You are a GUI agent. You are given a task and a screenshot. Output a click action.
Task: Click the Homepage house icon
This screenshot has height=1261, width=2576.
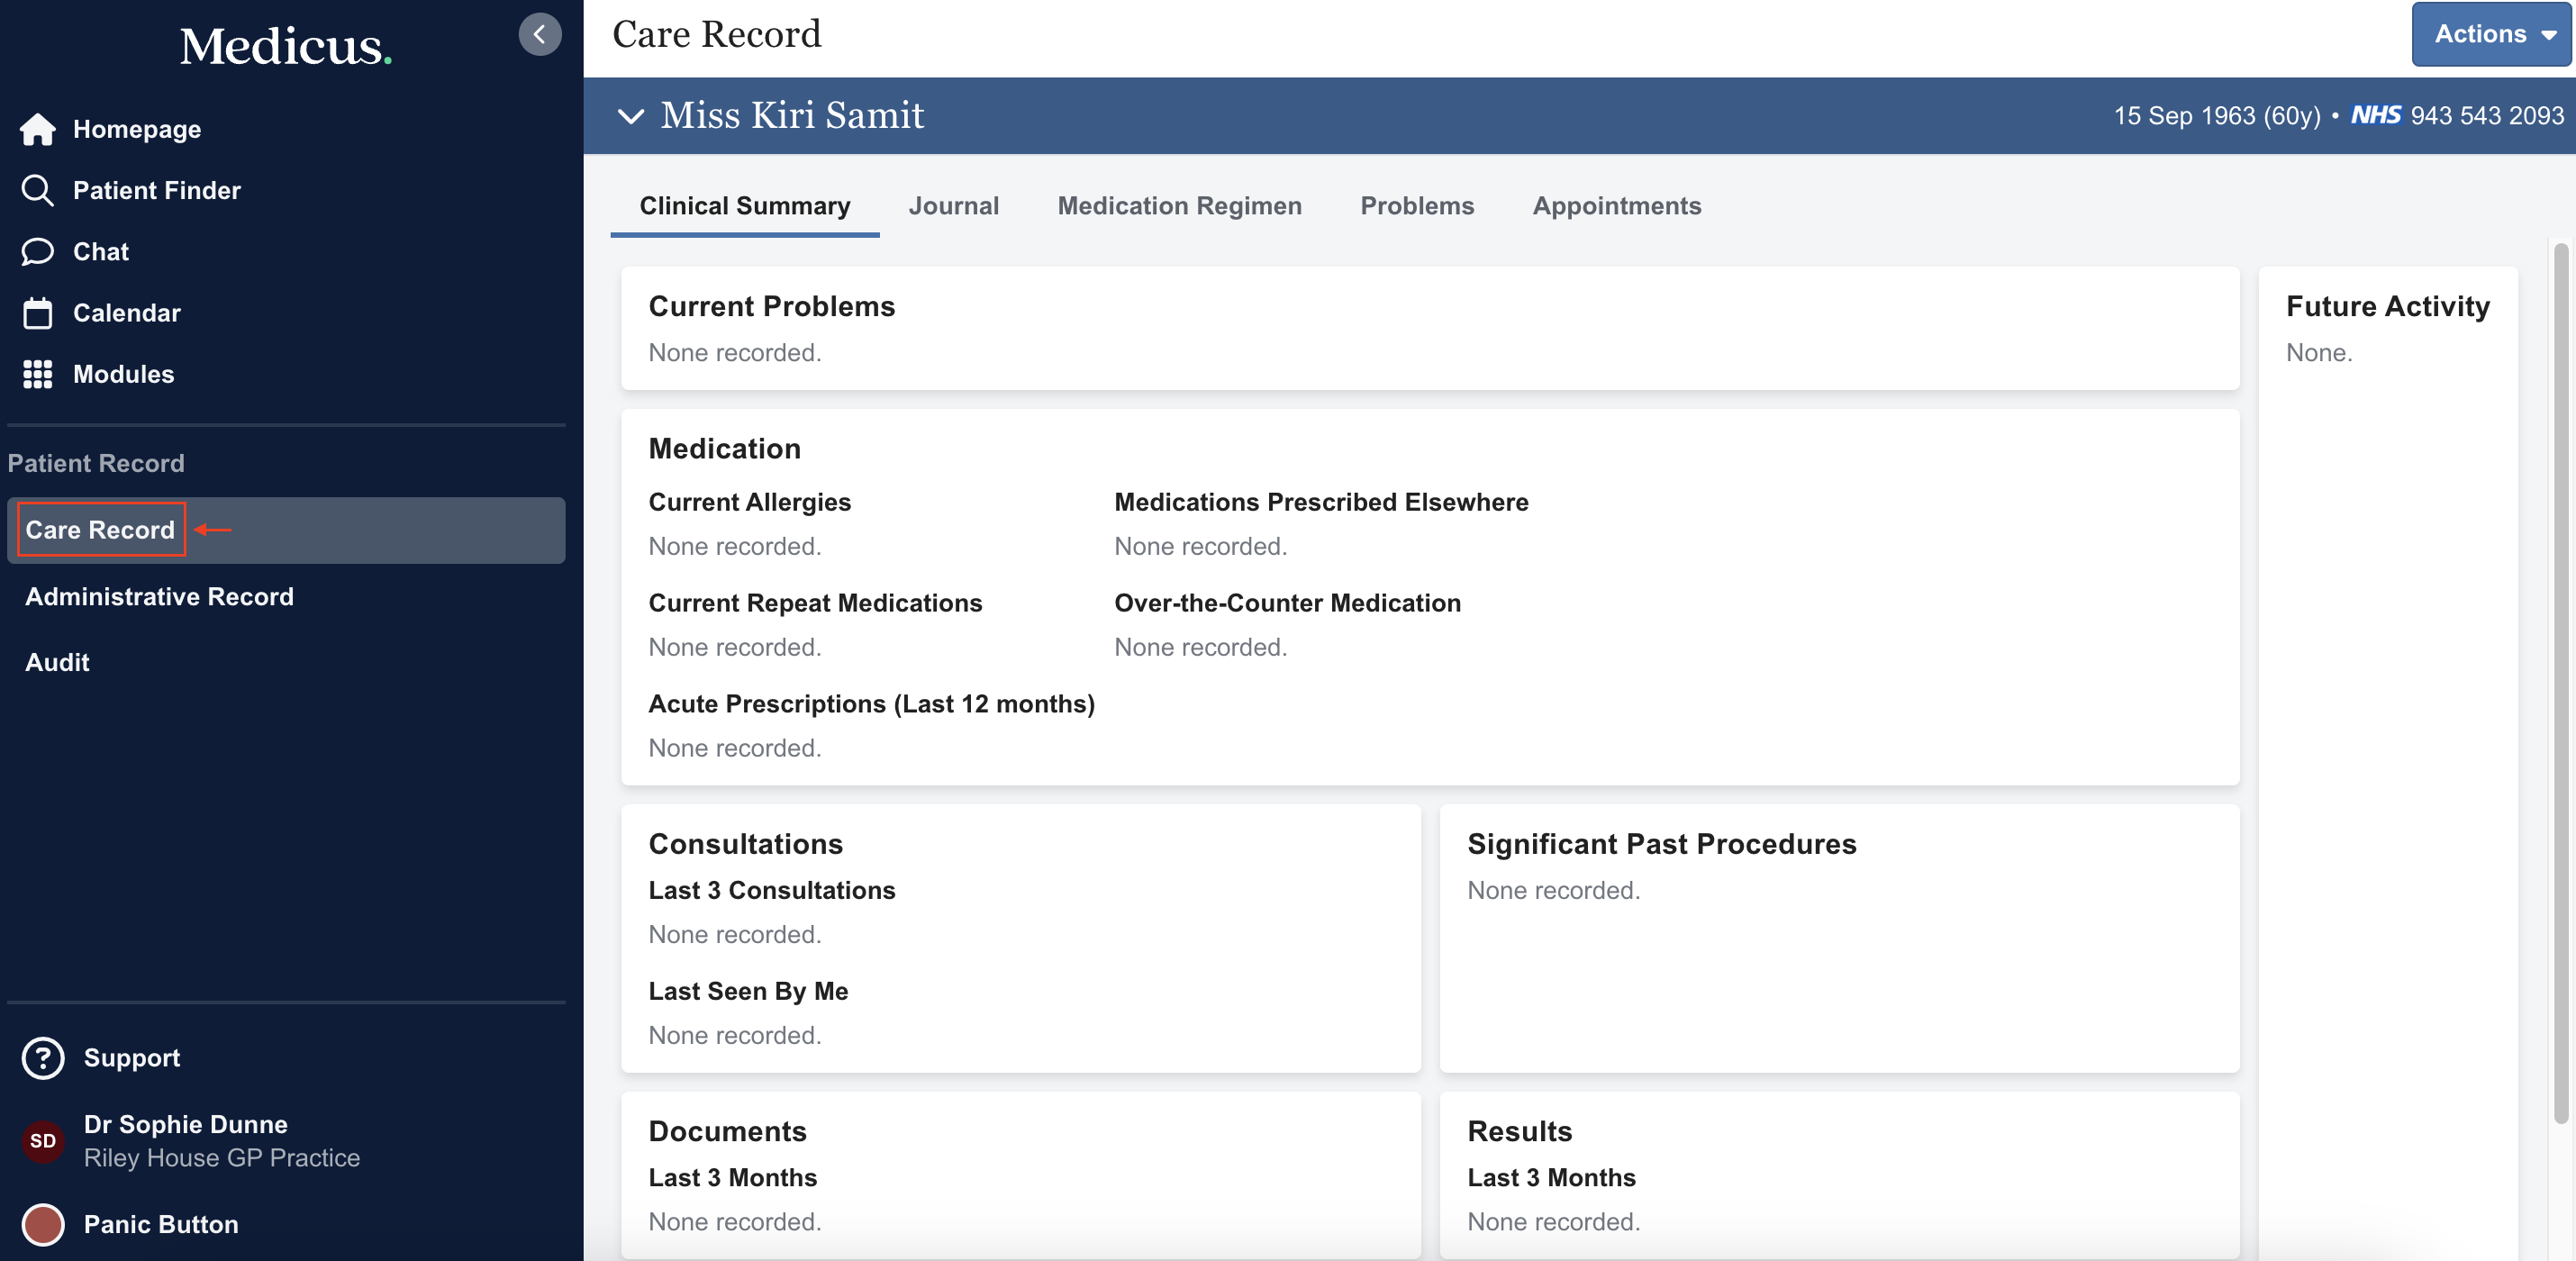pos(38,129)
